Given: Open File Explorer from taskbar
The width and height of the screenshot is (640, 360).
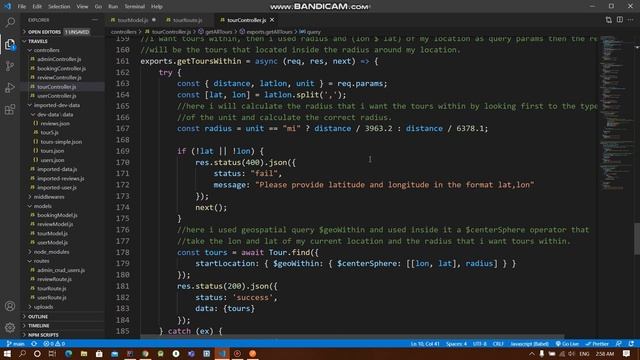Looking at the screenshot, I should 84,353.
